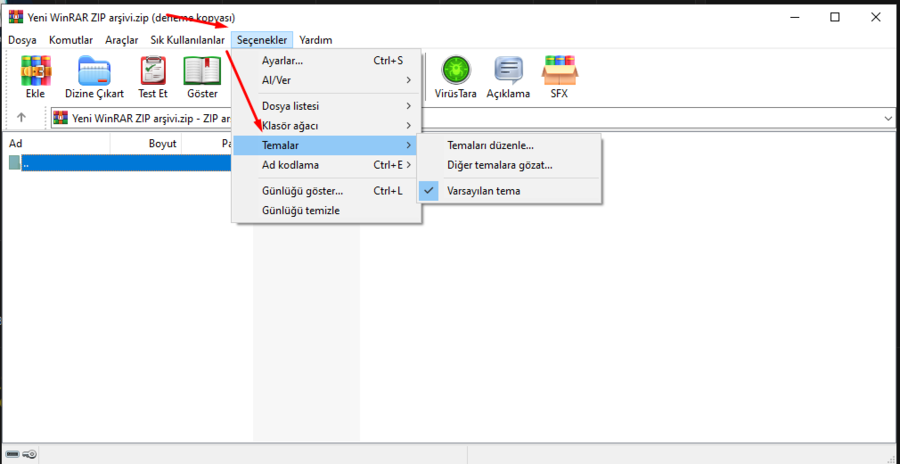This screenshot has width=900, height=464.
Task: Close the open Seçenekler menu
Action: coord(262,40)
